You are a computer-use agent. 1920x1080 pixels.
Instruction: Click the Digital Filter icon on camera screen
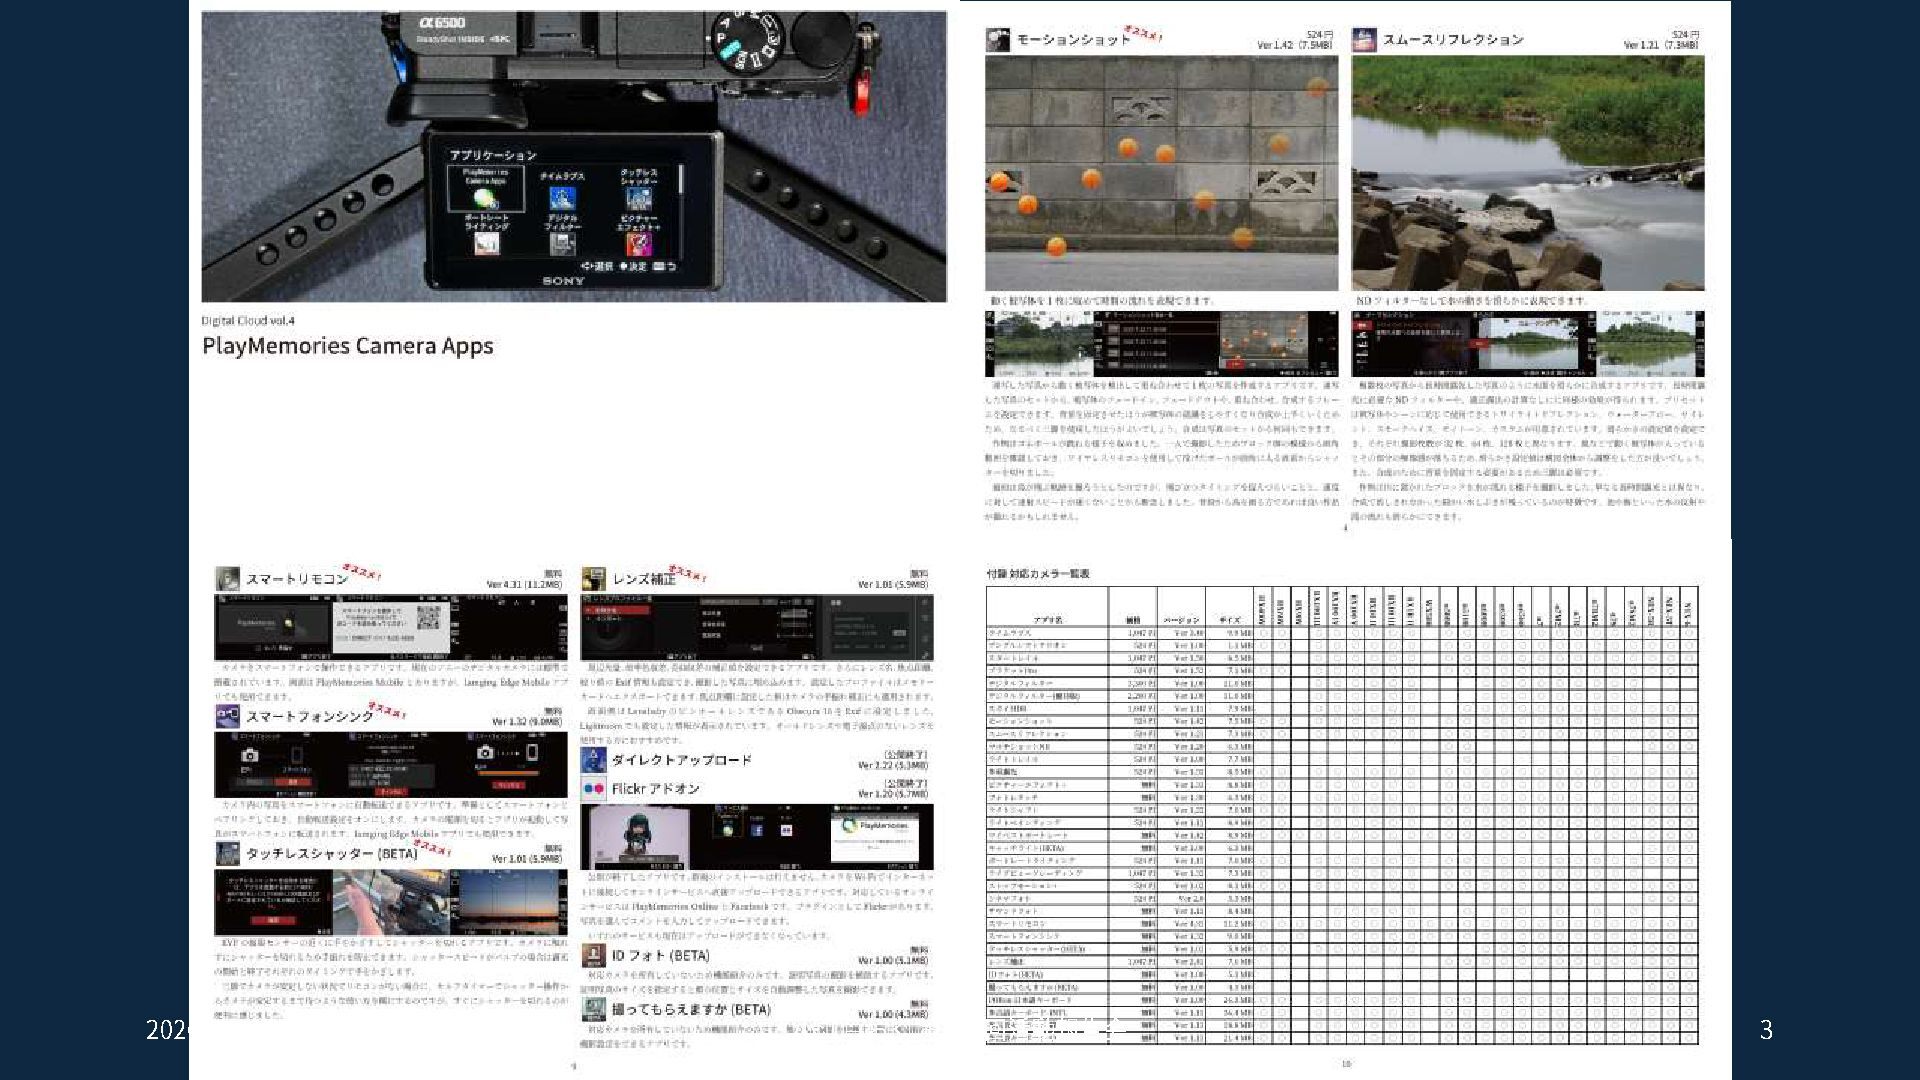562,243
